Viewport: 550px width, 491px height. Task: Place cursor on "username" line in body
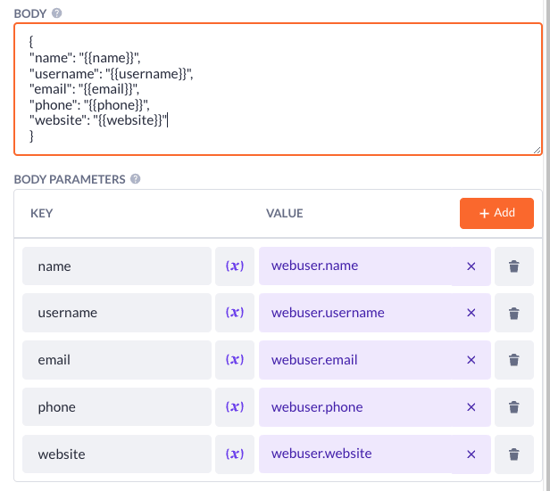[x=111, y=74]
